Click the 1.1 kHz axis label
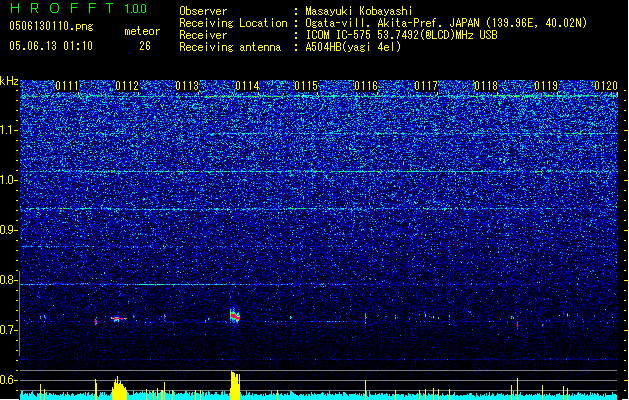 point(9,130)
